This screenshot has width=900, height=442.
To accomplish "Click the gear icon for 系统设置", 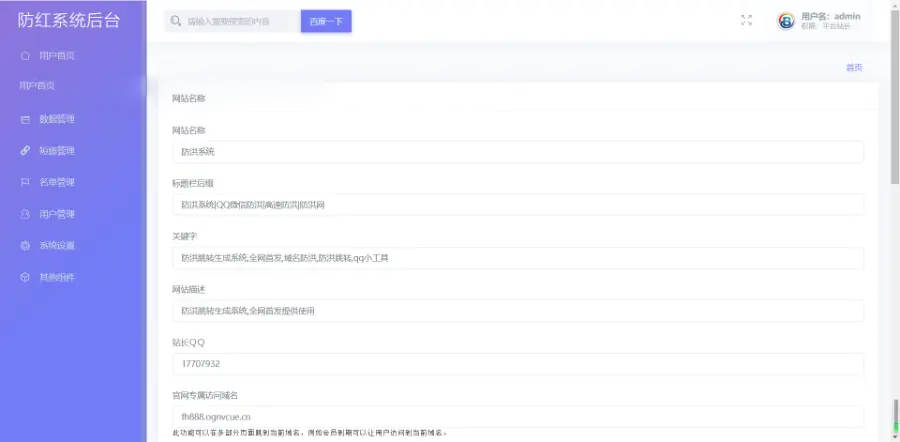I will click(25, 246).
